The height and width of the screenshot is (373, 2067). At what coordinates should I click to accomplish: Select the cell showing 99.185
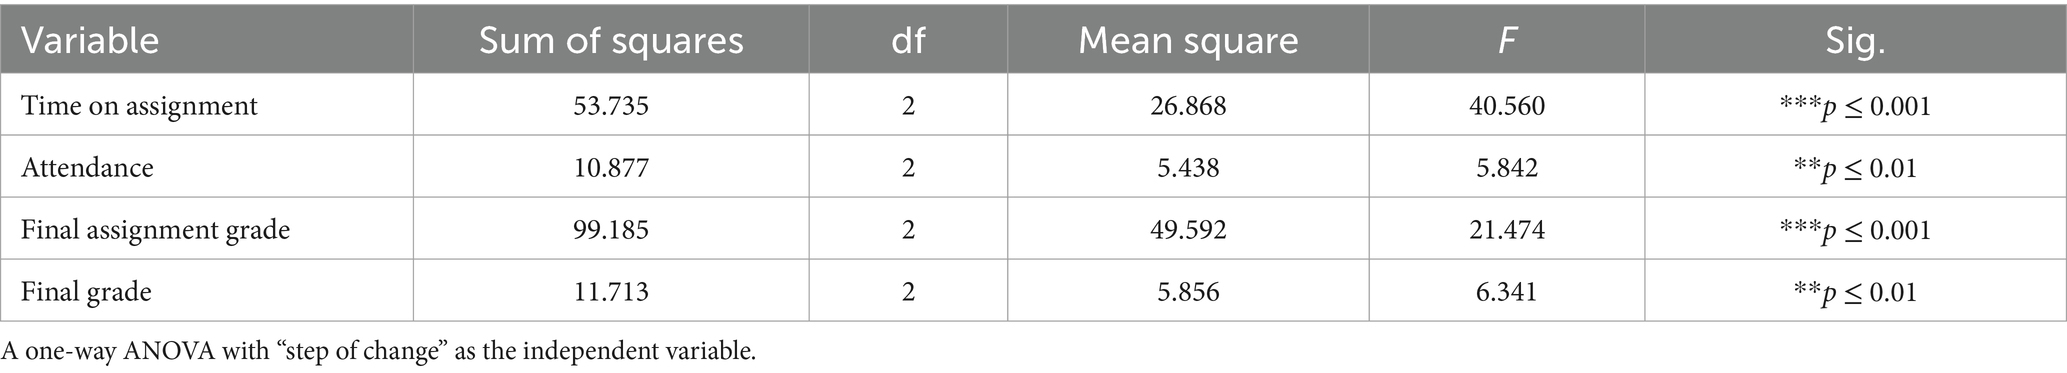point(611,230)
